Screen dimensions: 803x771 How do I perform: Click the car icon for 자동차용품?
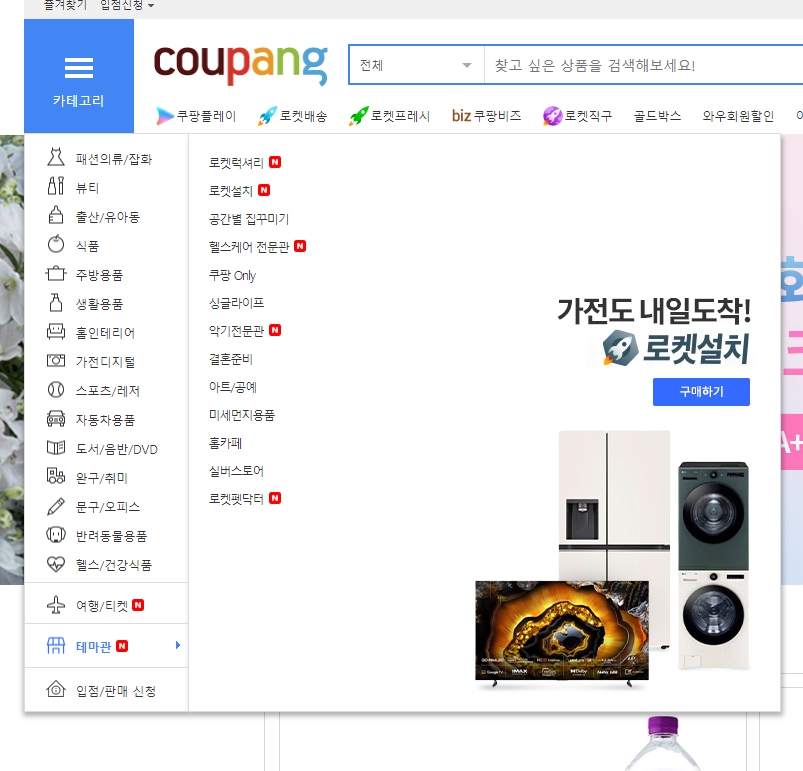pos(56,419)
